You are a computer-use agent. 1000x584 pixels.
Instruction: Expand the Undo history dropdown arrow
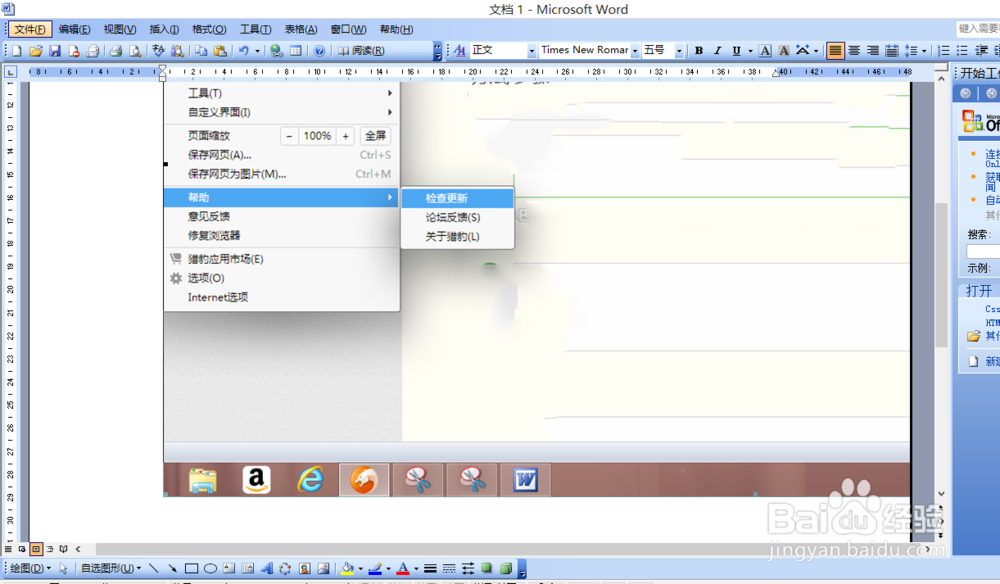tap(258, 51)
